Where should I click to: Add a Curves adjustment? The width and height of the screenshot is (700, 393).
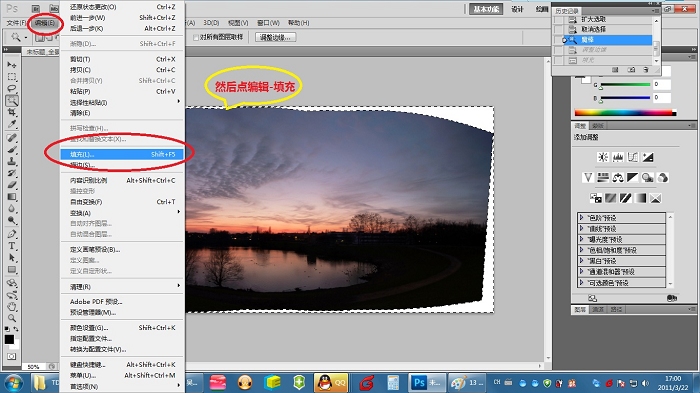pos(633,157)
